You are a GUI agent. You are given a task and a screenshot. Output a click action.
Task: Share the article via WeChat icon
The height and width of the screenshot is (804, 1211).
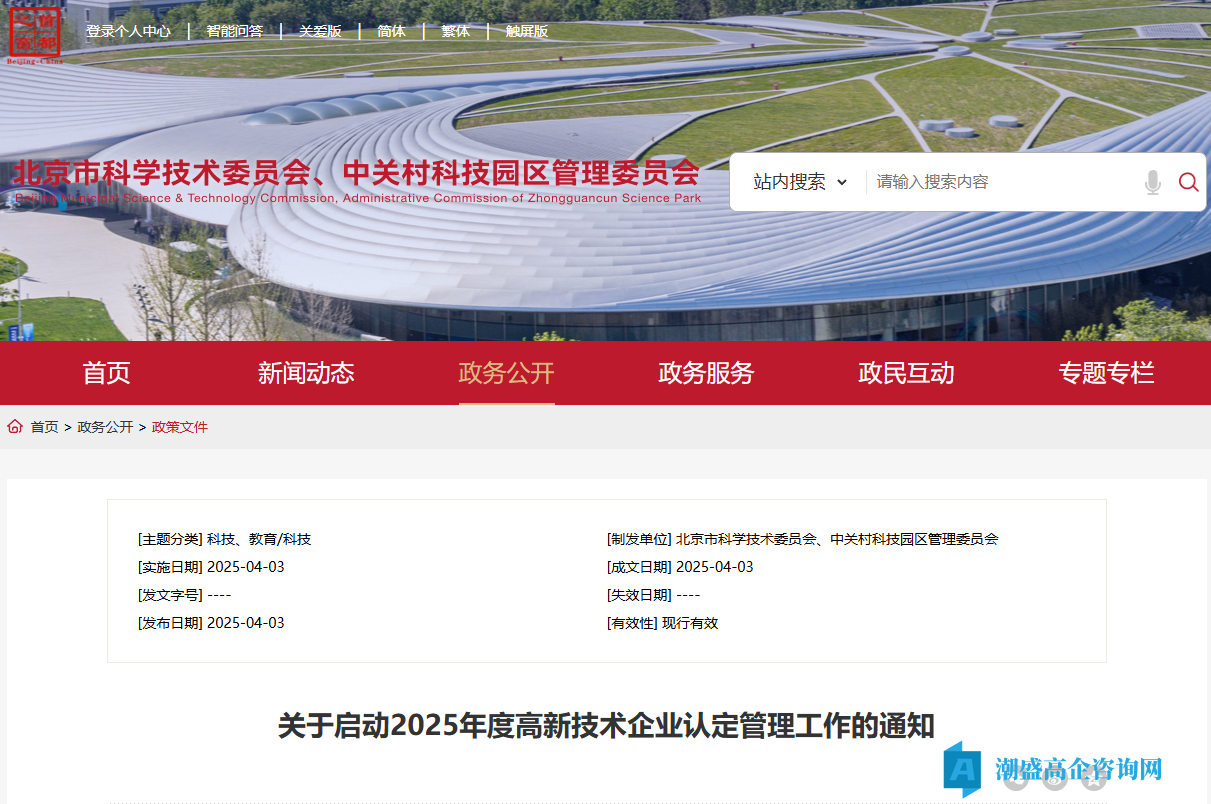1016,779
